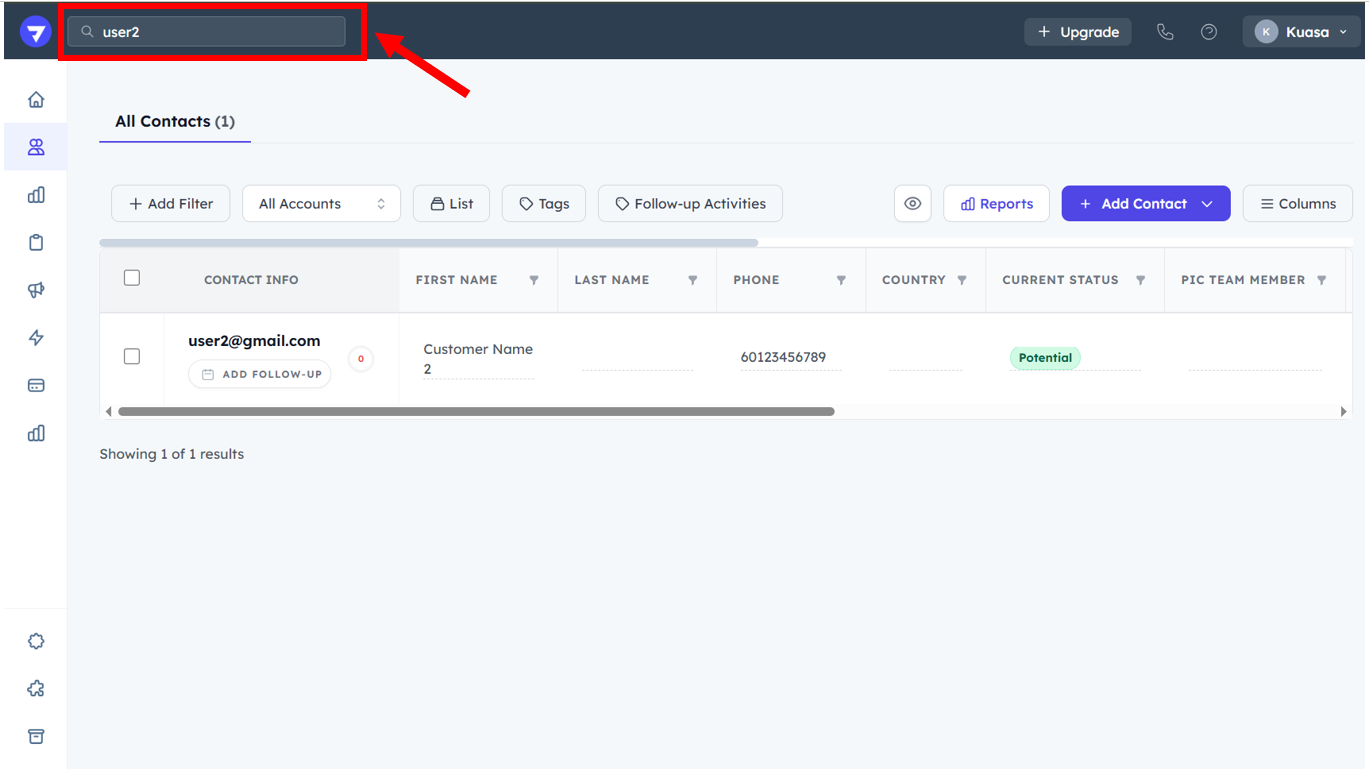Open the help question mark icon
Image resolution: width=1369 pixels, height=769 pixels.
click(x=1209, y=32)
